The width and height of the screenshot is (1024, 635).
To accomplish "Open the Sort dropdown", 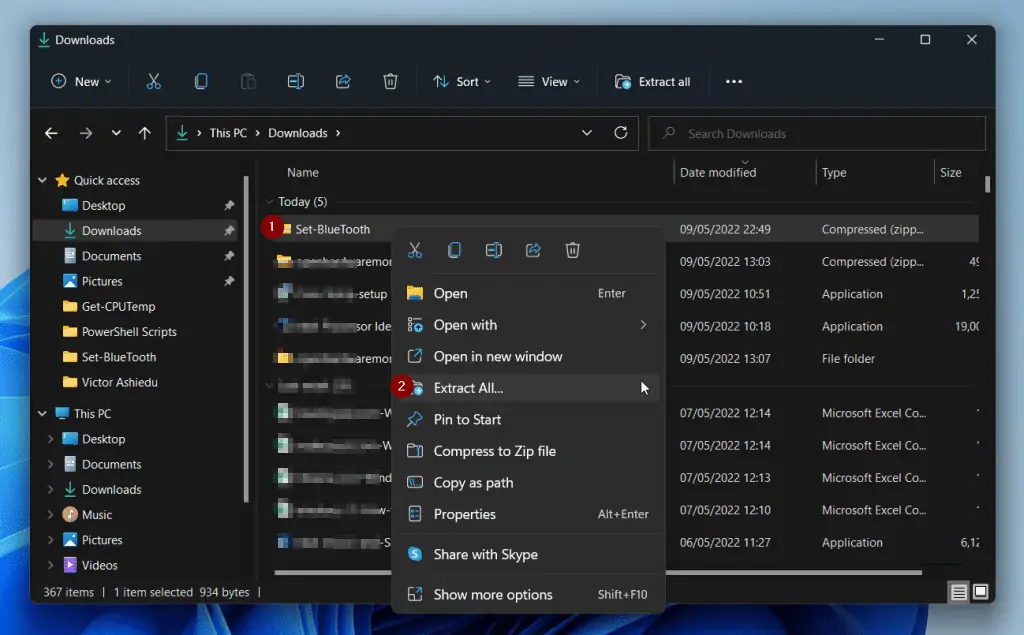I will pyautogui.click(x=461, y=81).
